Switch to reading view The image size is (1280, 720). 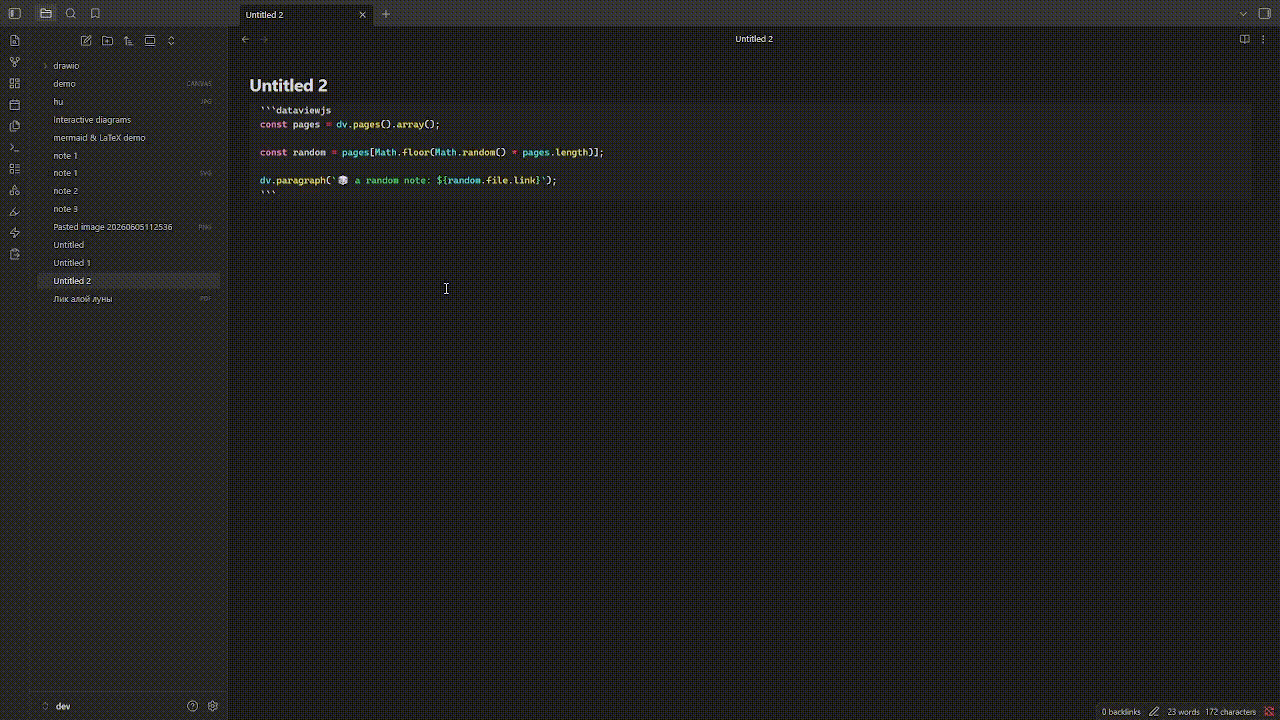[1244, 39]
